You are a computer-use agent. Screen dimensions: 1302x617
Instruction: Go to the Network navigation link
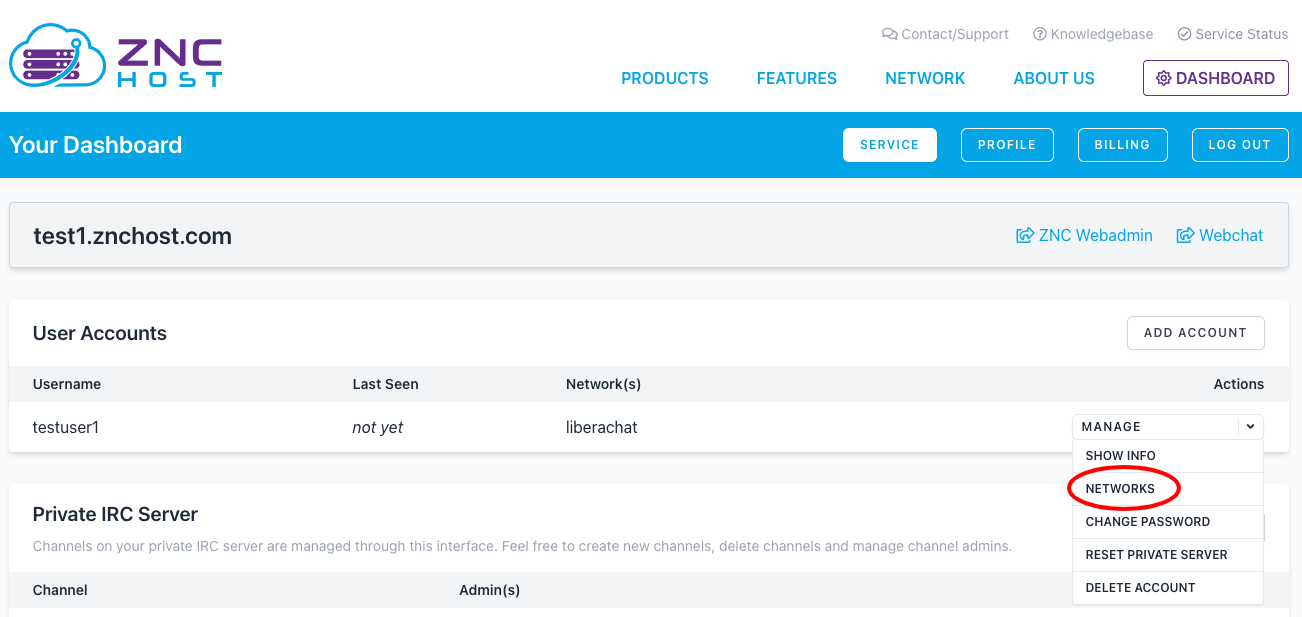tap(925, 78)
